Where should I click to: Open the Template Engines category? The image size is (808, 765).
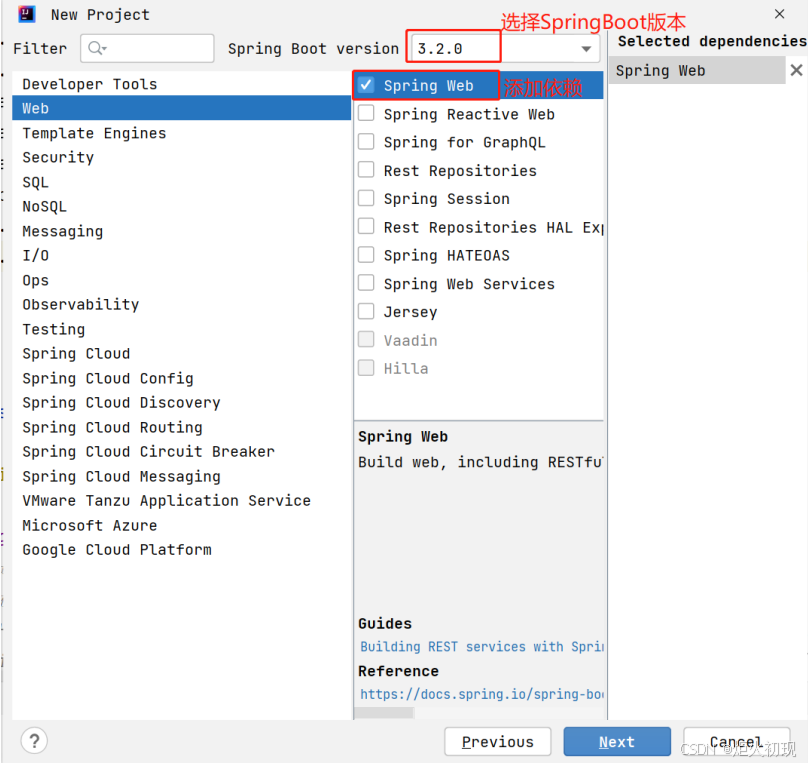[x=181, y=133]
